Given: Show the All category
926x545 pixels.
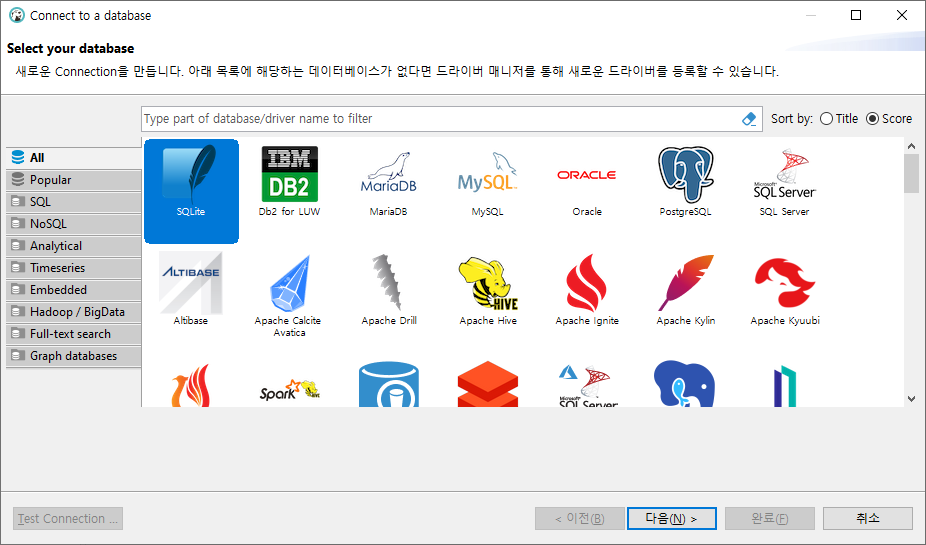Looking at the screenshot, I should (74, 158).
